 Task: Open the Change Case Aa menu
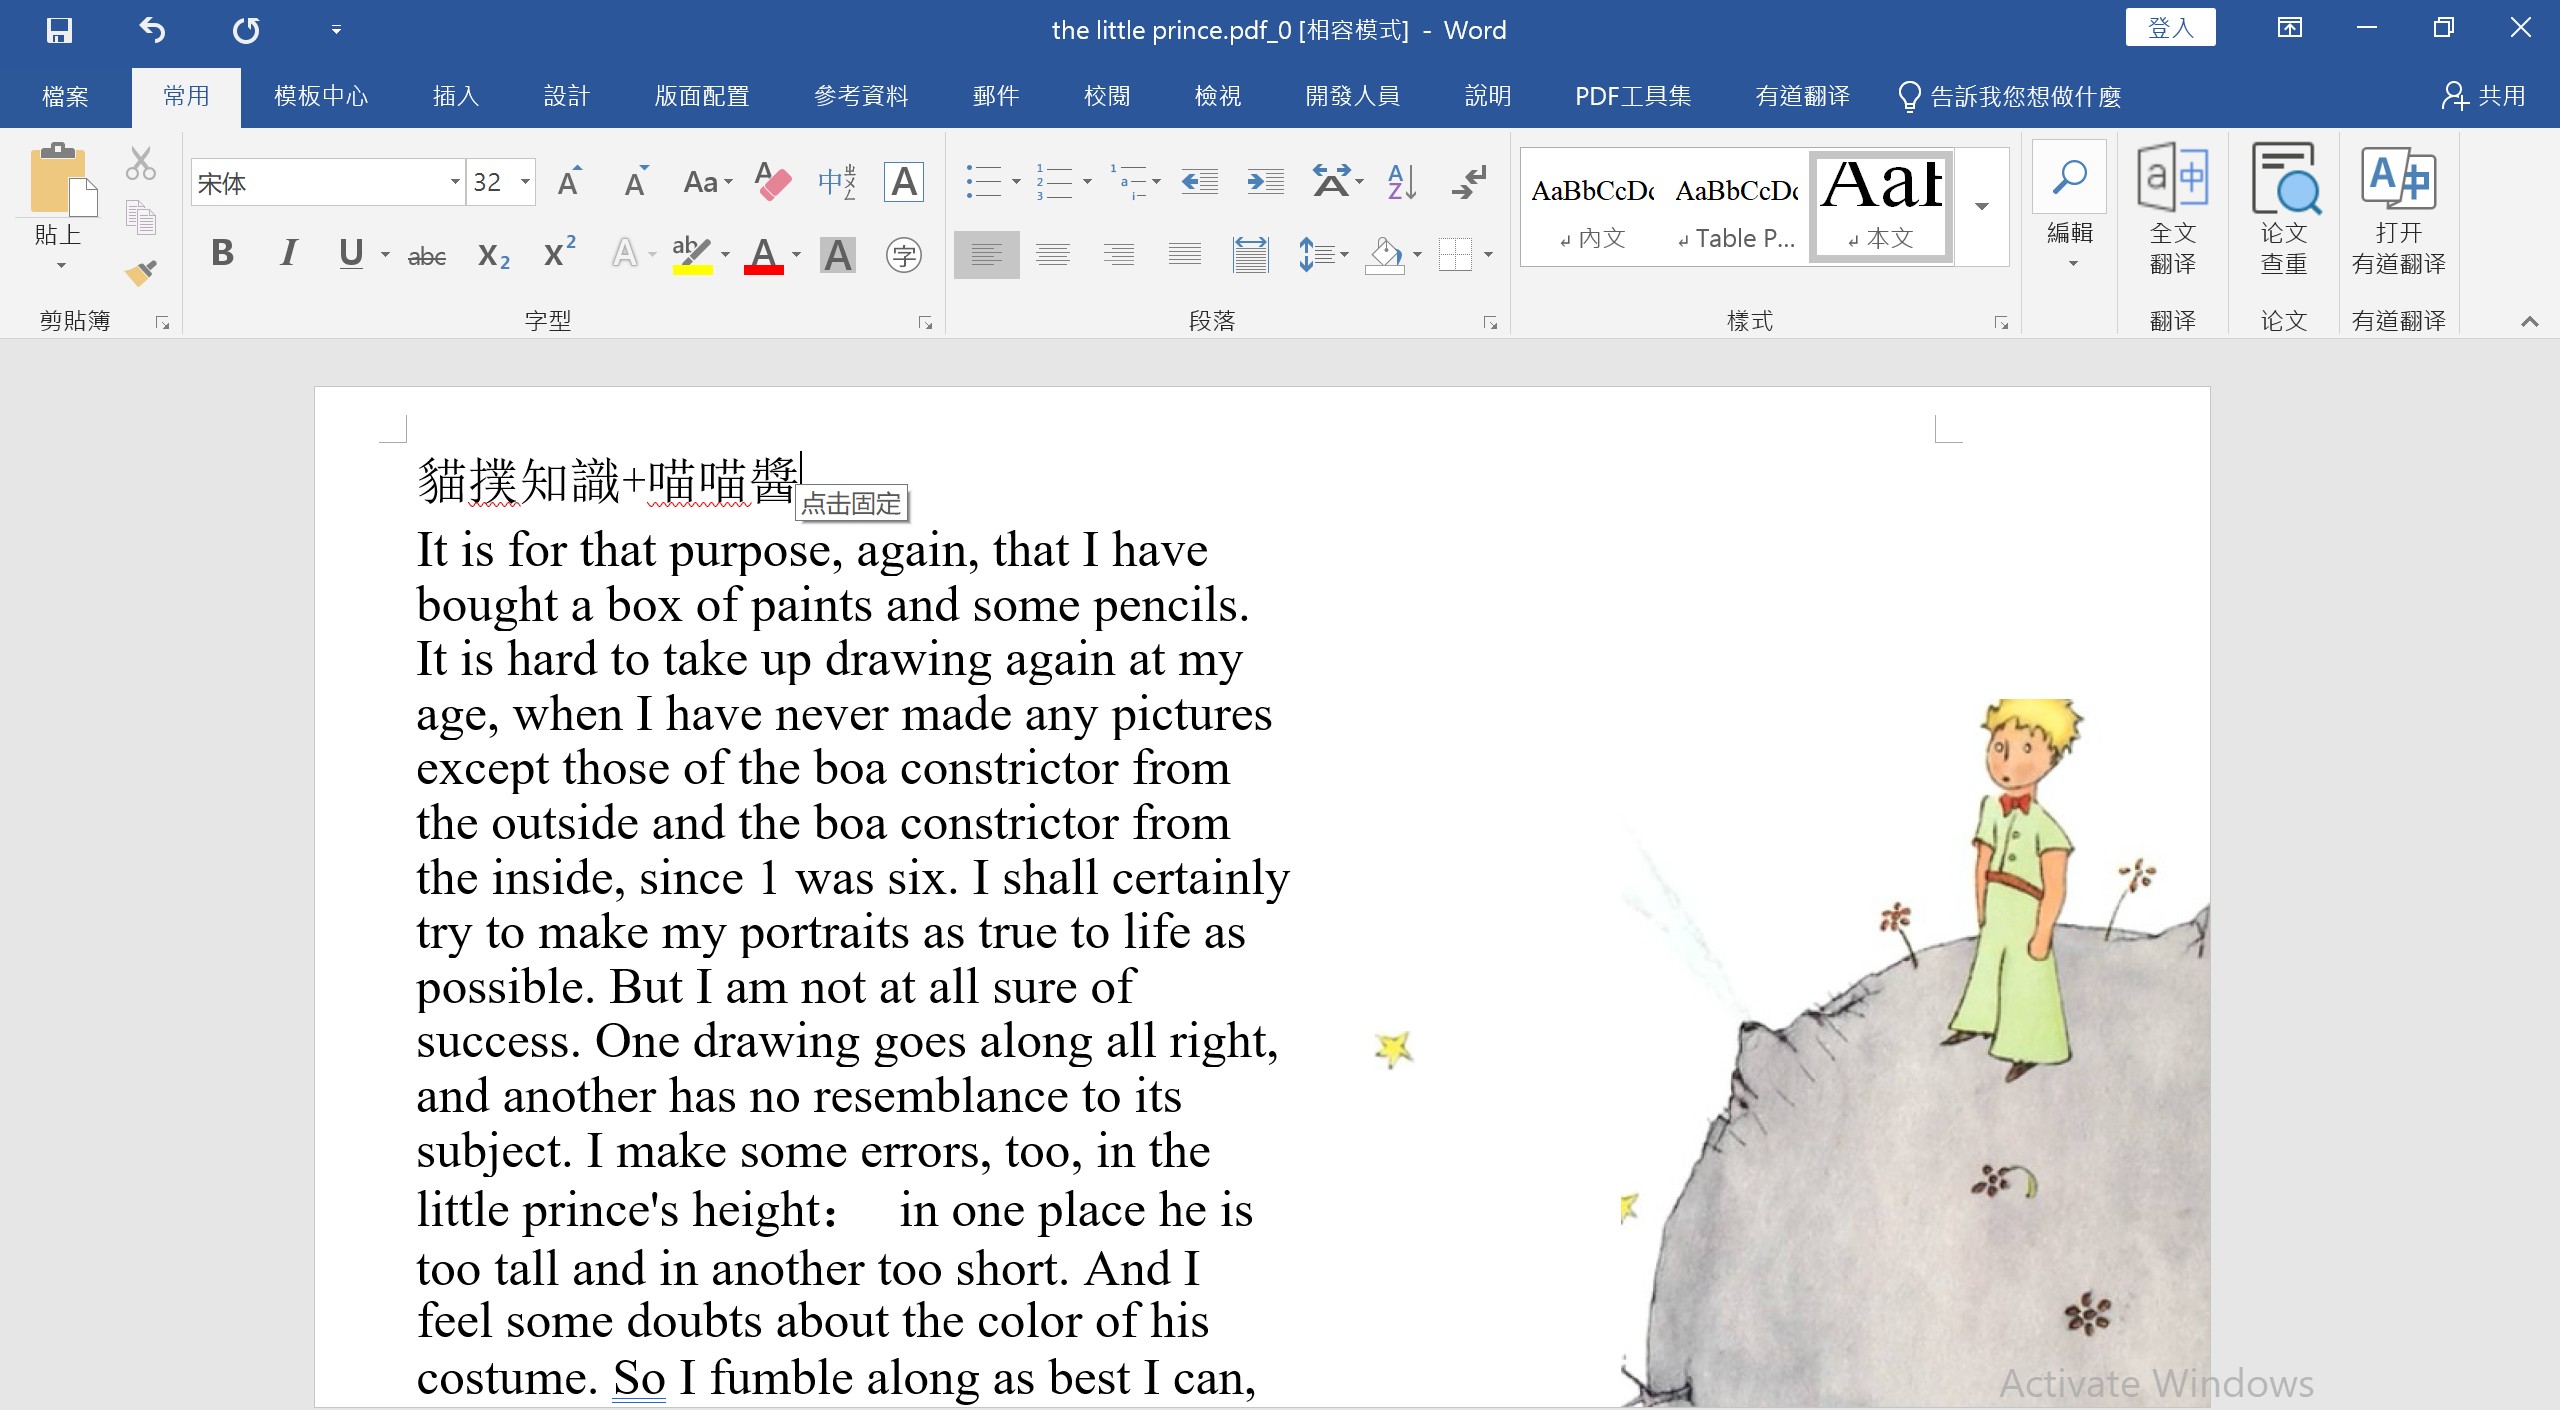coord(708,182)
